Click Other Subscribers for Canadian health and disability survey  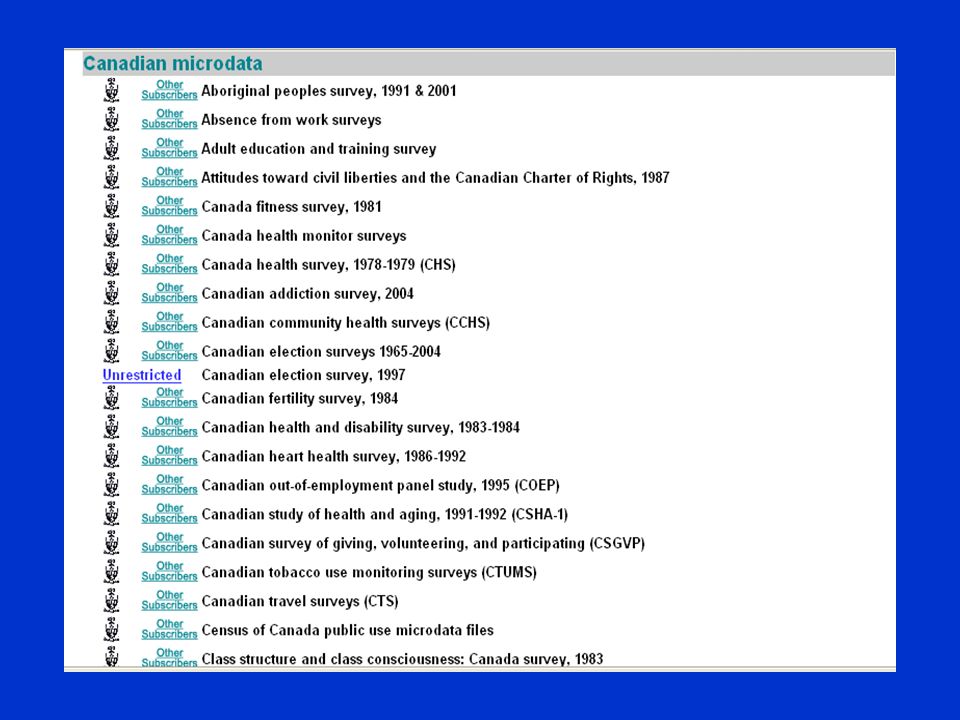click(170, 426)
